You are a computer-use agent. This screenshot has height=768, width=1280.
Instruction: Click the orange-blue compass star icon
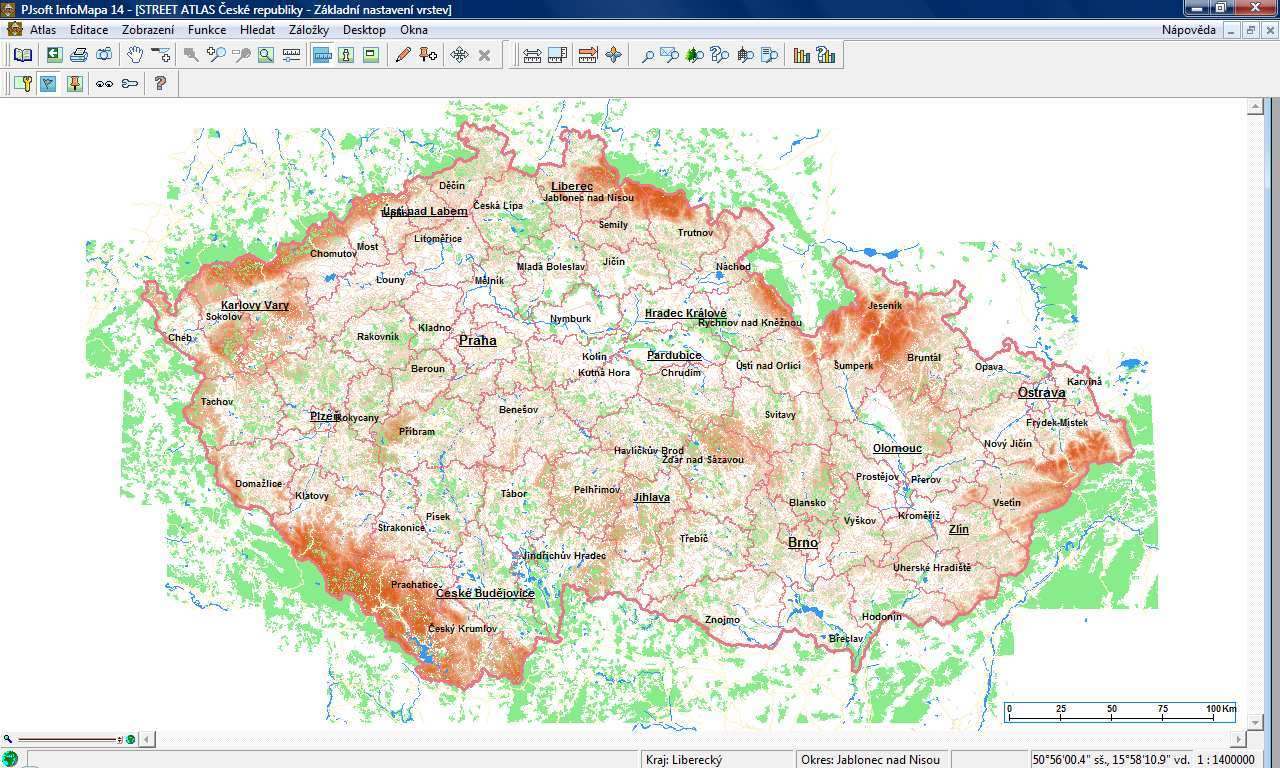[613, 55]
